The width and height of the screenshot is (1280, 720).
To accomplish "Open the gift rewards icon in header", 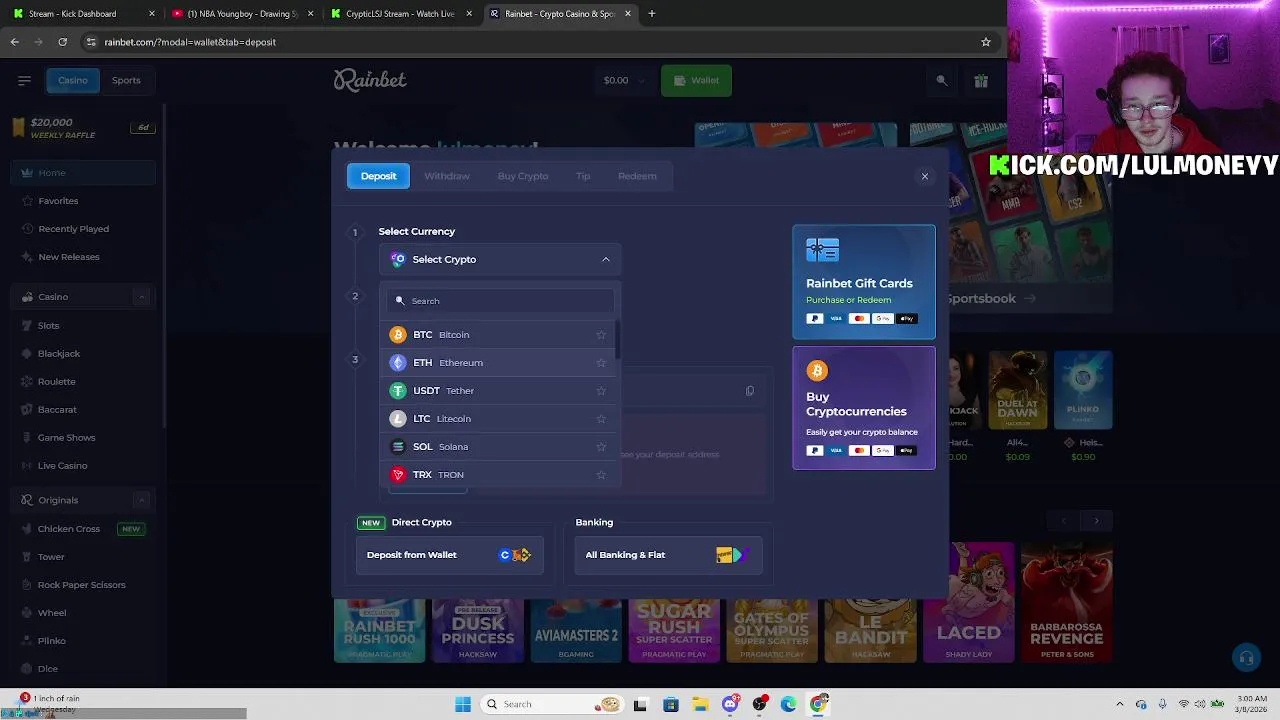I will 981,80.
